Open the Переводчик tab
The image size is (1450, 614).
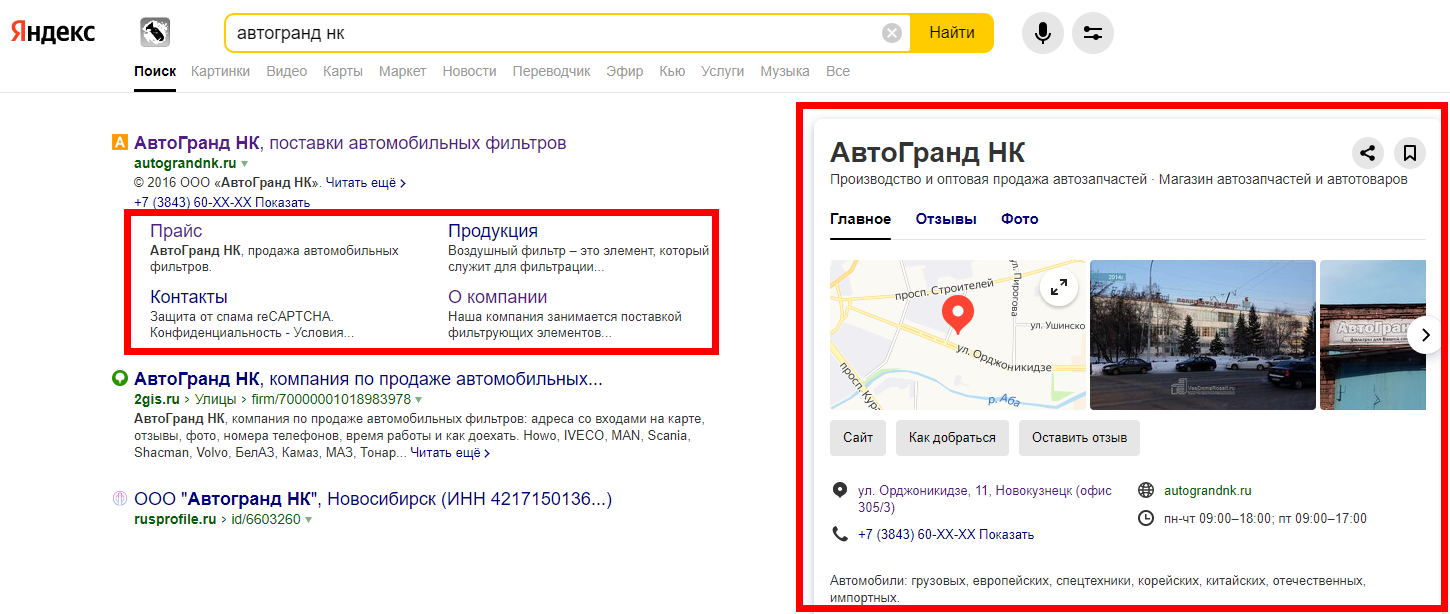pos(552,71)
